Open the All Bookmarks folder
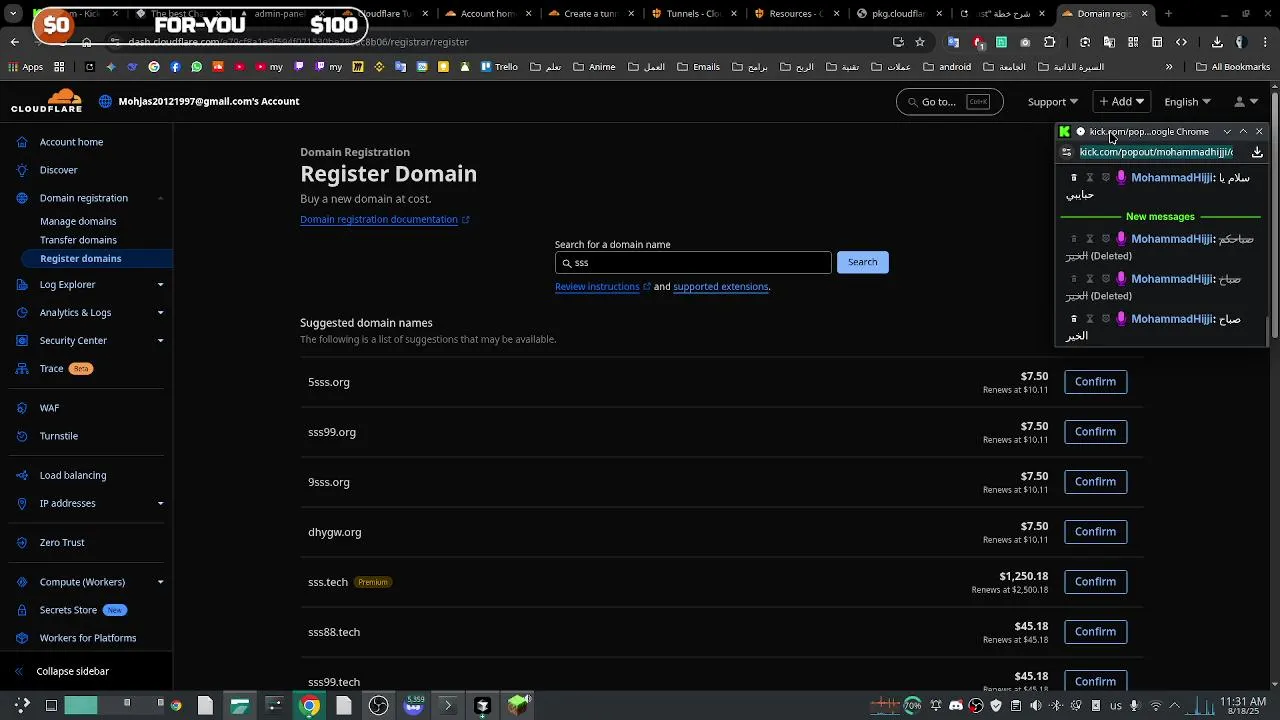1280x720 pixels. (1233, 67)
